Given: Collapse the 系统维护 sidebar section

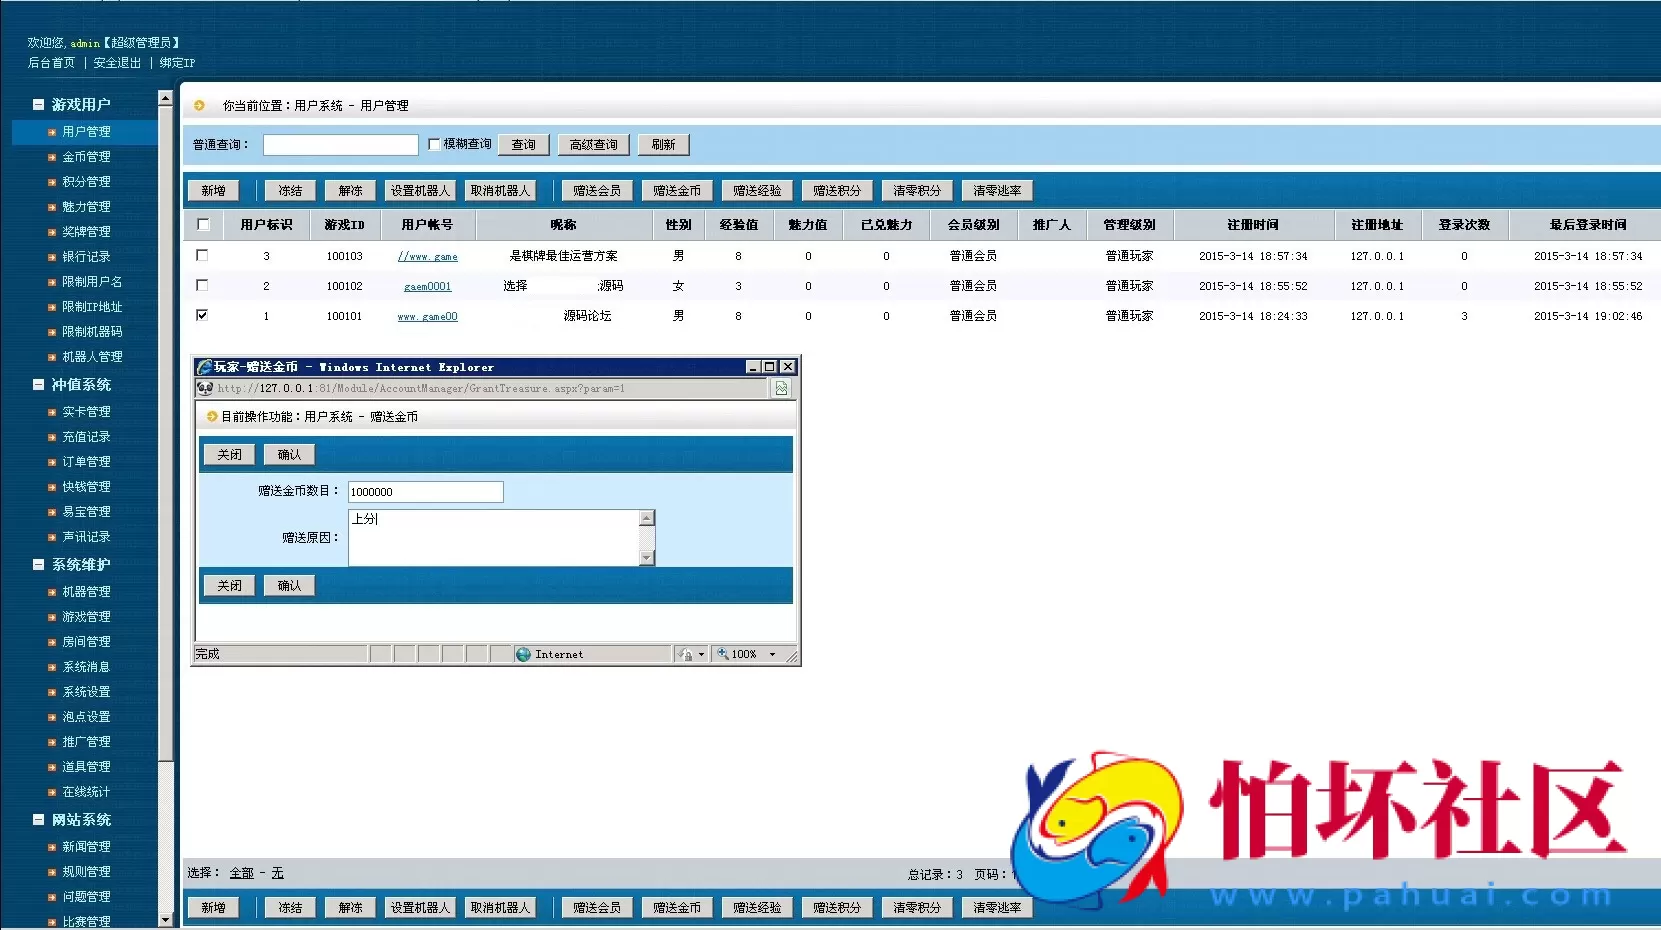Looking at the screenshot, I should point(38,564).
